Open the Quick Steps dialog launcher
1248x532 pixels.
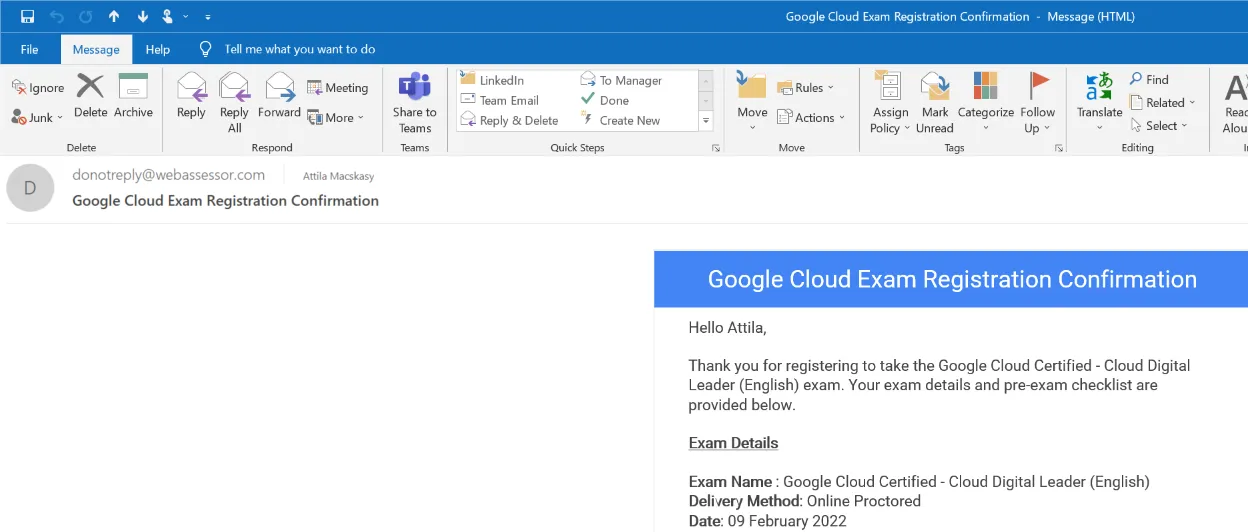[716, 148]
